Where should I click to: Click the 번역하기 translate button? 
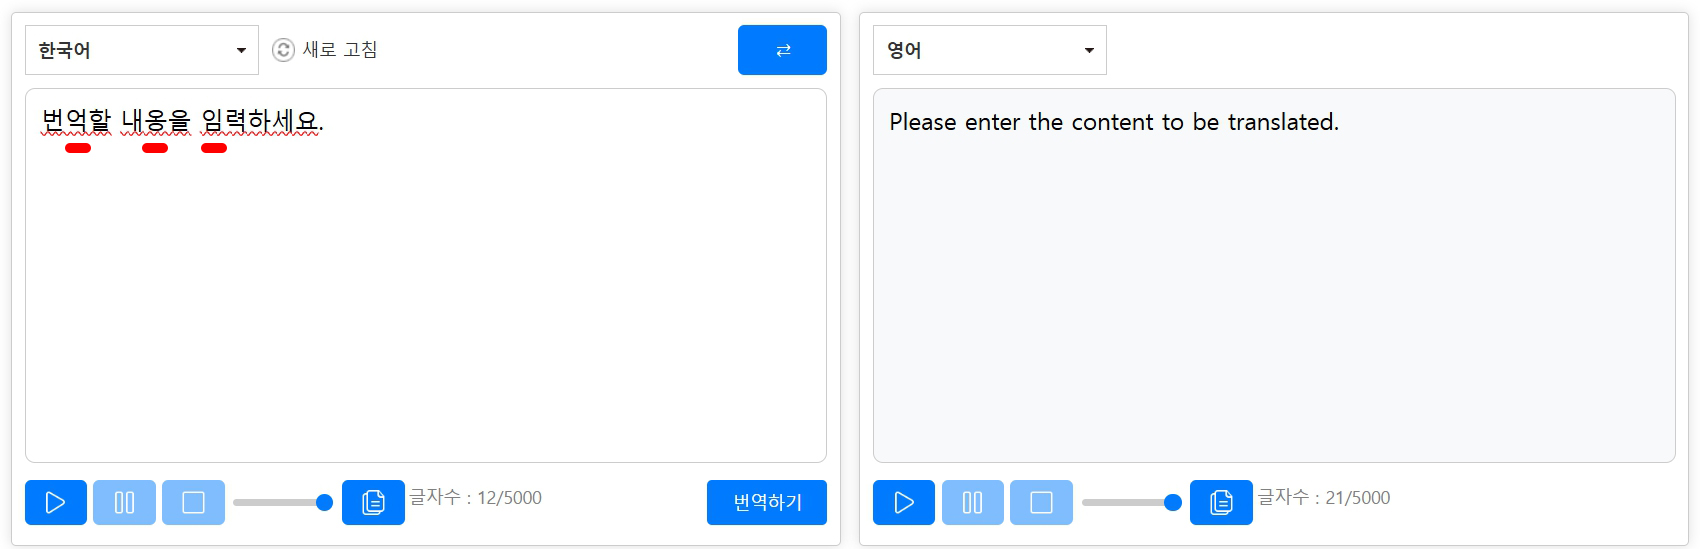pyautogui.click(x=767, y=502)
